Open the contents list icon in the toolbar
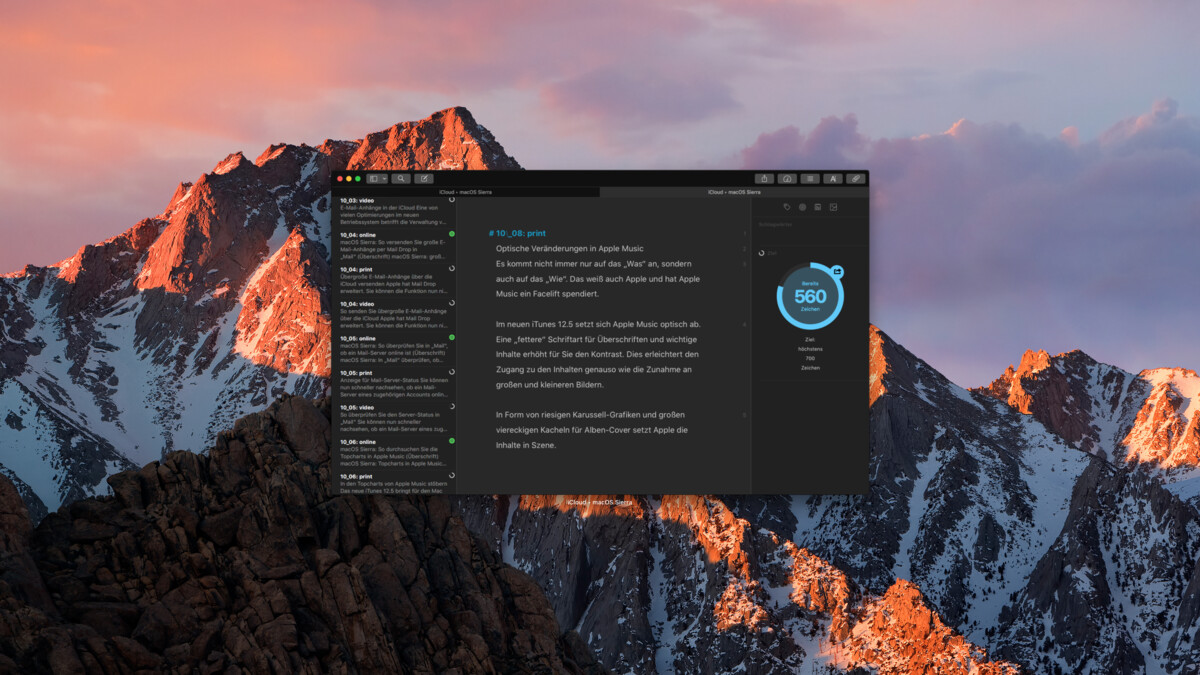The image size is (1200, 675). (x=809, y=179)
